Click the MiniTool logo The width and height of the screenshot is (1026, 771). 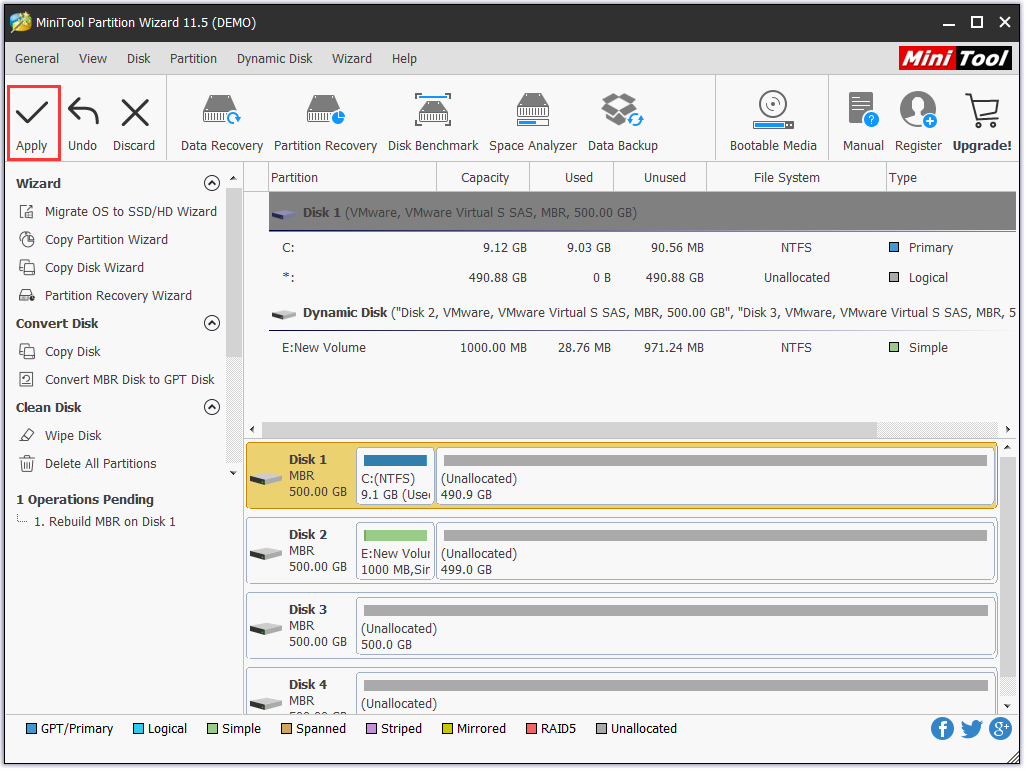955,58
